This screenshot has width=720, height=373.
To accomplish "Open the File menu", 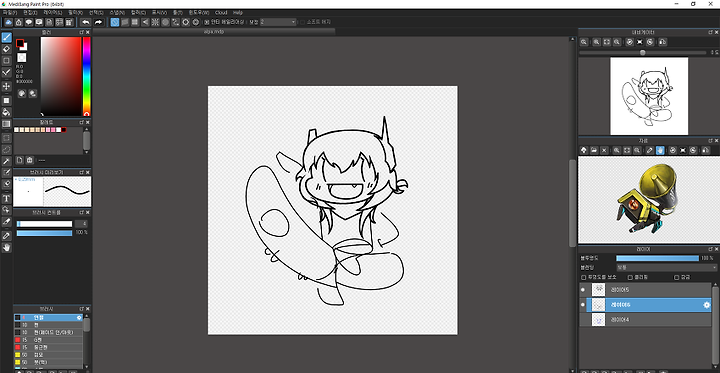I will (x=10, y=13).
